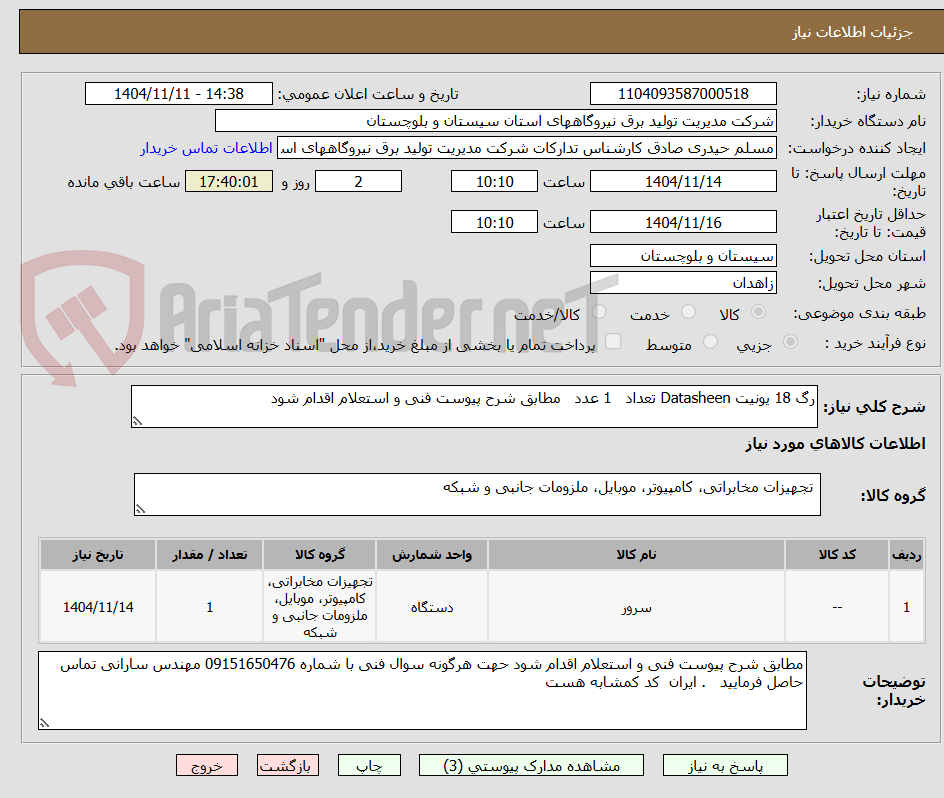Select the خدمت radio button
Screen dimensions: 944x798
click(x=688, y=312)
